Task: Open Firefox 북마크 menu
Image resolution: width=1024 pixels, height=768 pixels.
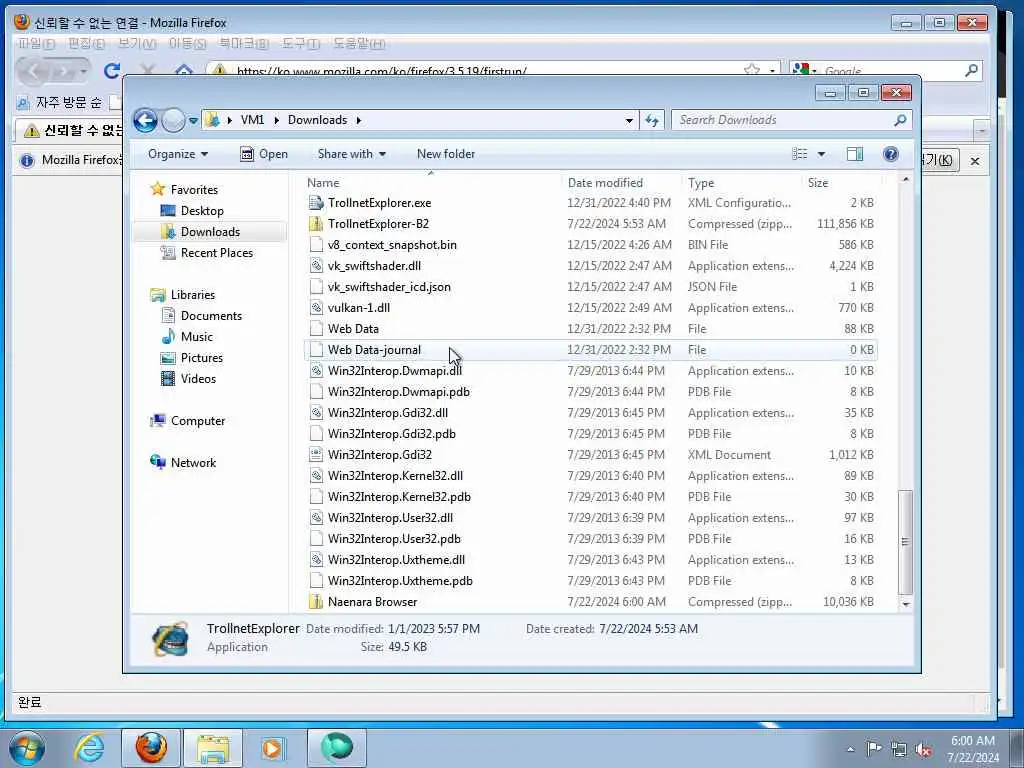Action: pyautogui.click(x=244, y=44)
